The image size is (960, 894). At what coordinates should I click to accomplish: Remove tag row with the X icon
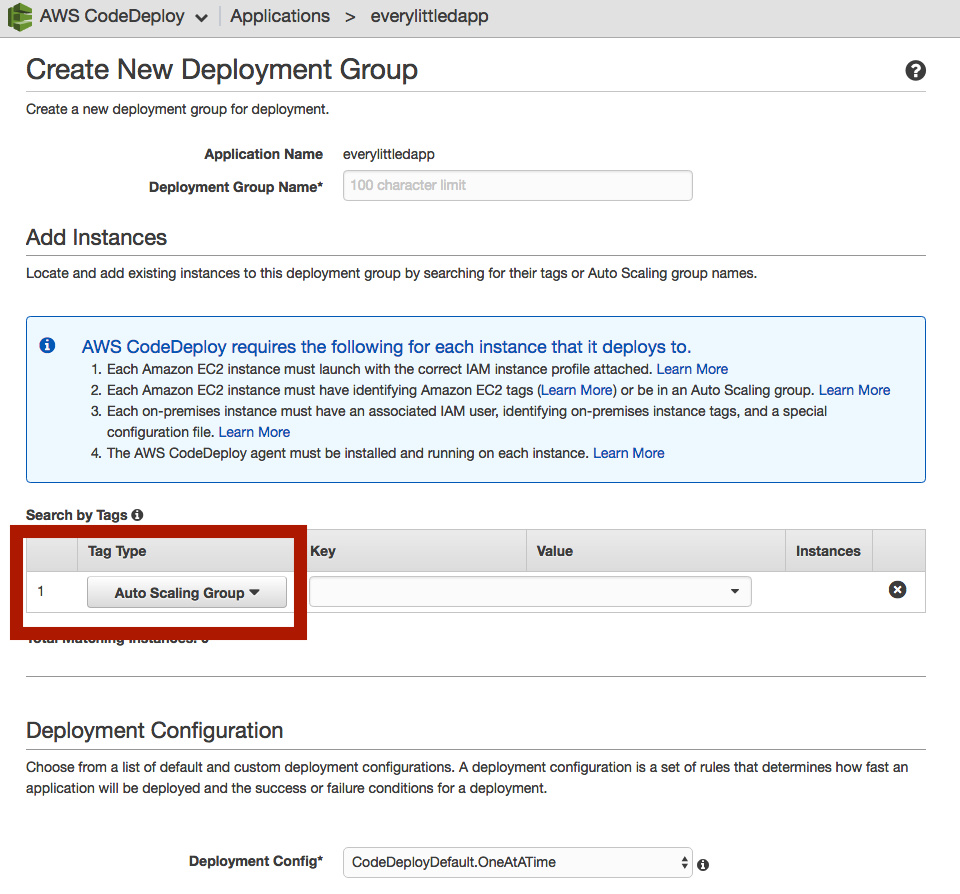[897, 590]
